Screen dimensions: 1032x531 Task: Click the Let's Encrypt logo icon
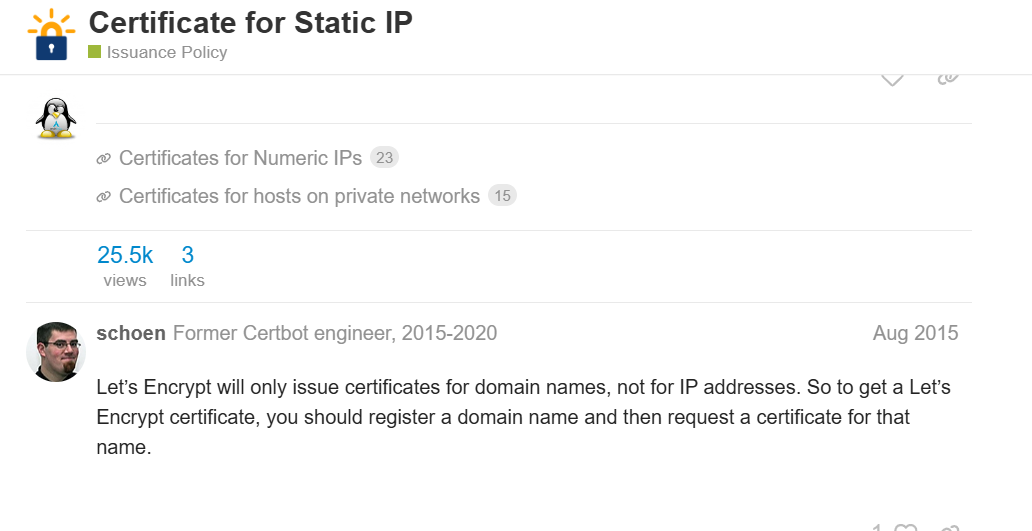pos(51,35)
